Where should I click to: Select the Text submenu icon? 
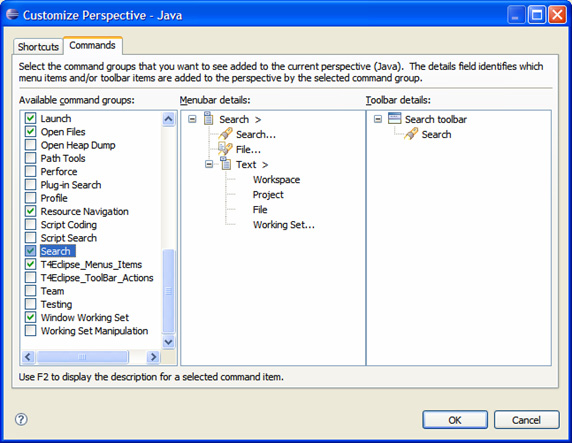click(225, 164)
